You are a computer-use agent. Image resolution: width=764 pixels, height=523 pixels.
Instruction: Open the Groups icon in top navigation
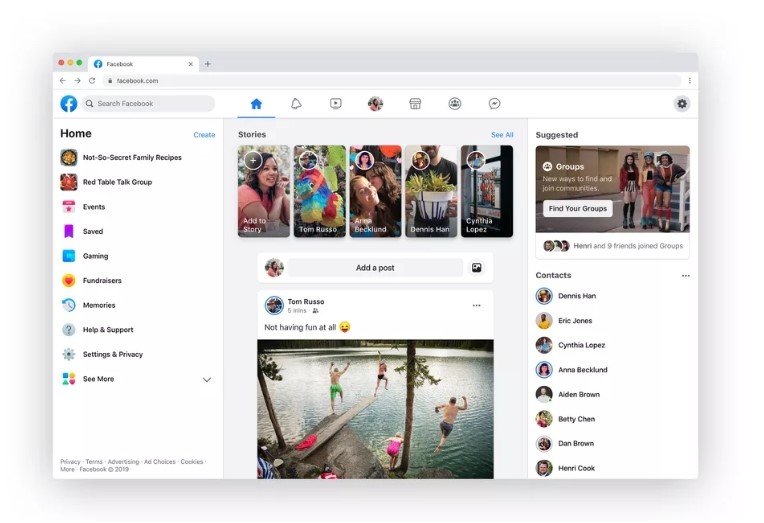455,103
